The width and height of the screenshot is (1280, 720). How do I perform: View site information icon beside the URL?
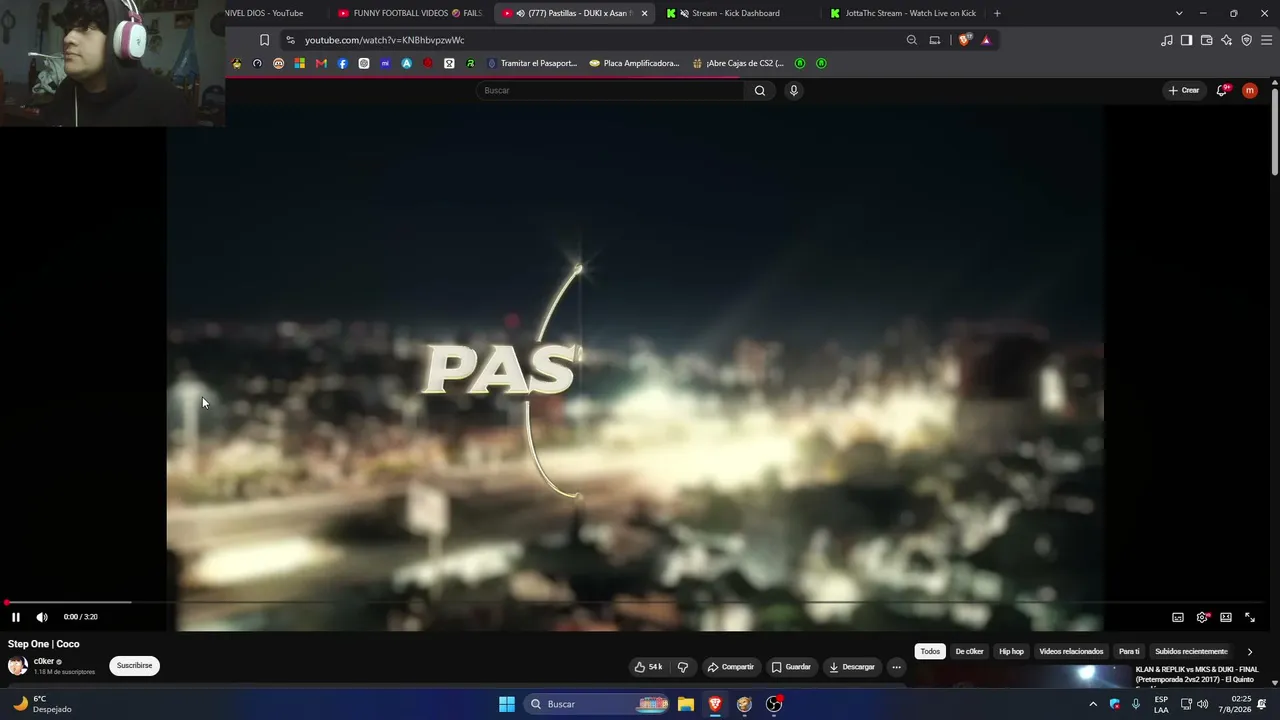(290, 40)
